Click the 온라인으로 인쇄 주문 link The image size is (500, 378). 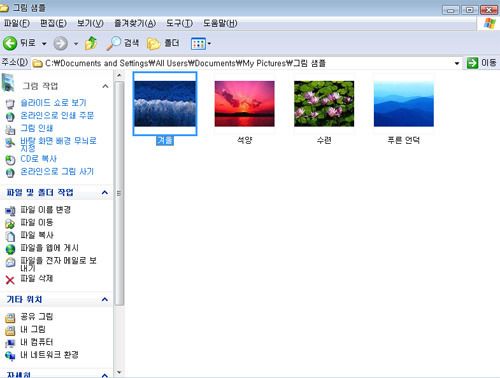point(57,115)
